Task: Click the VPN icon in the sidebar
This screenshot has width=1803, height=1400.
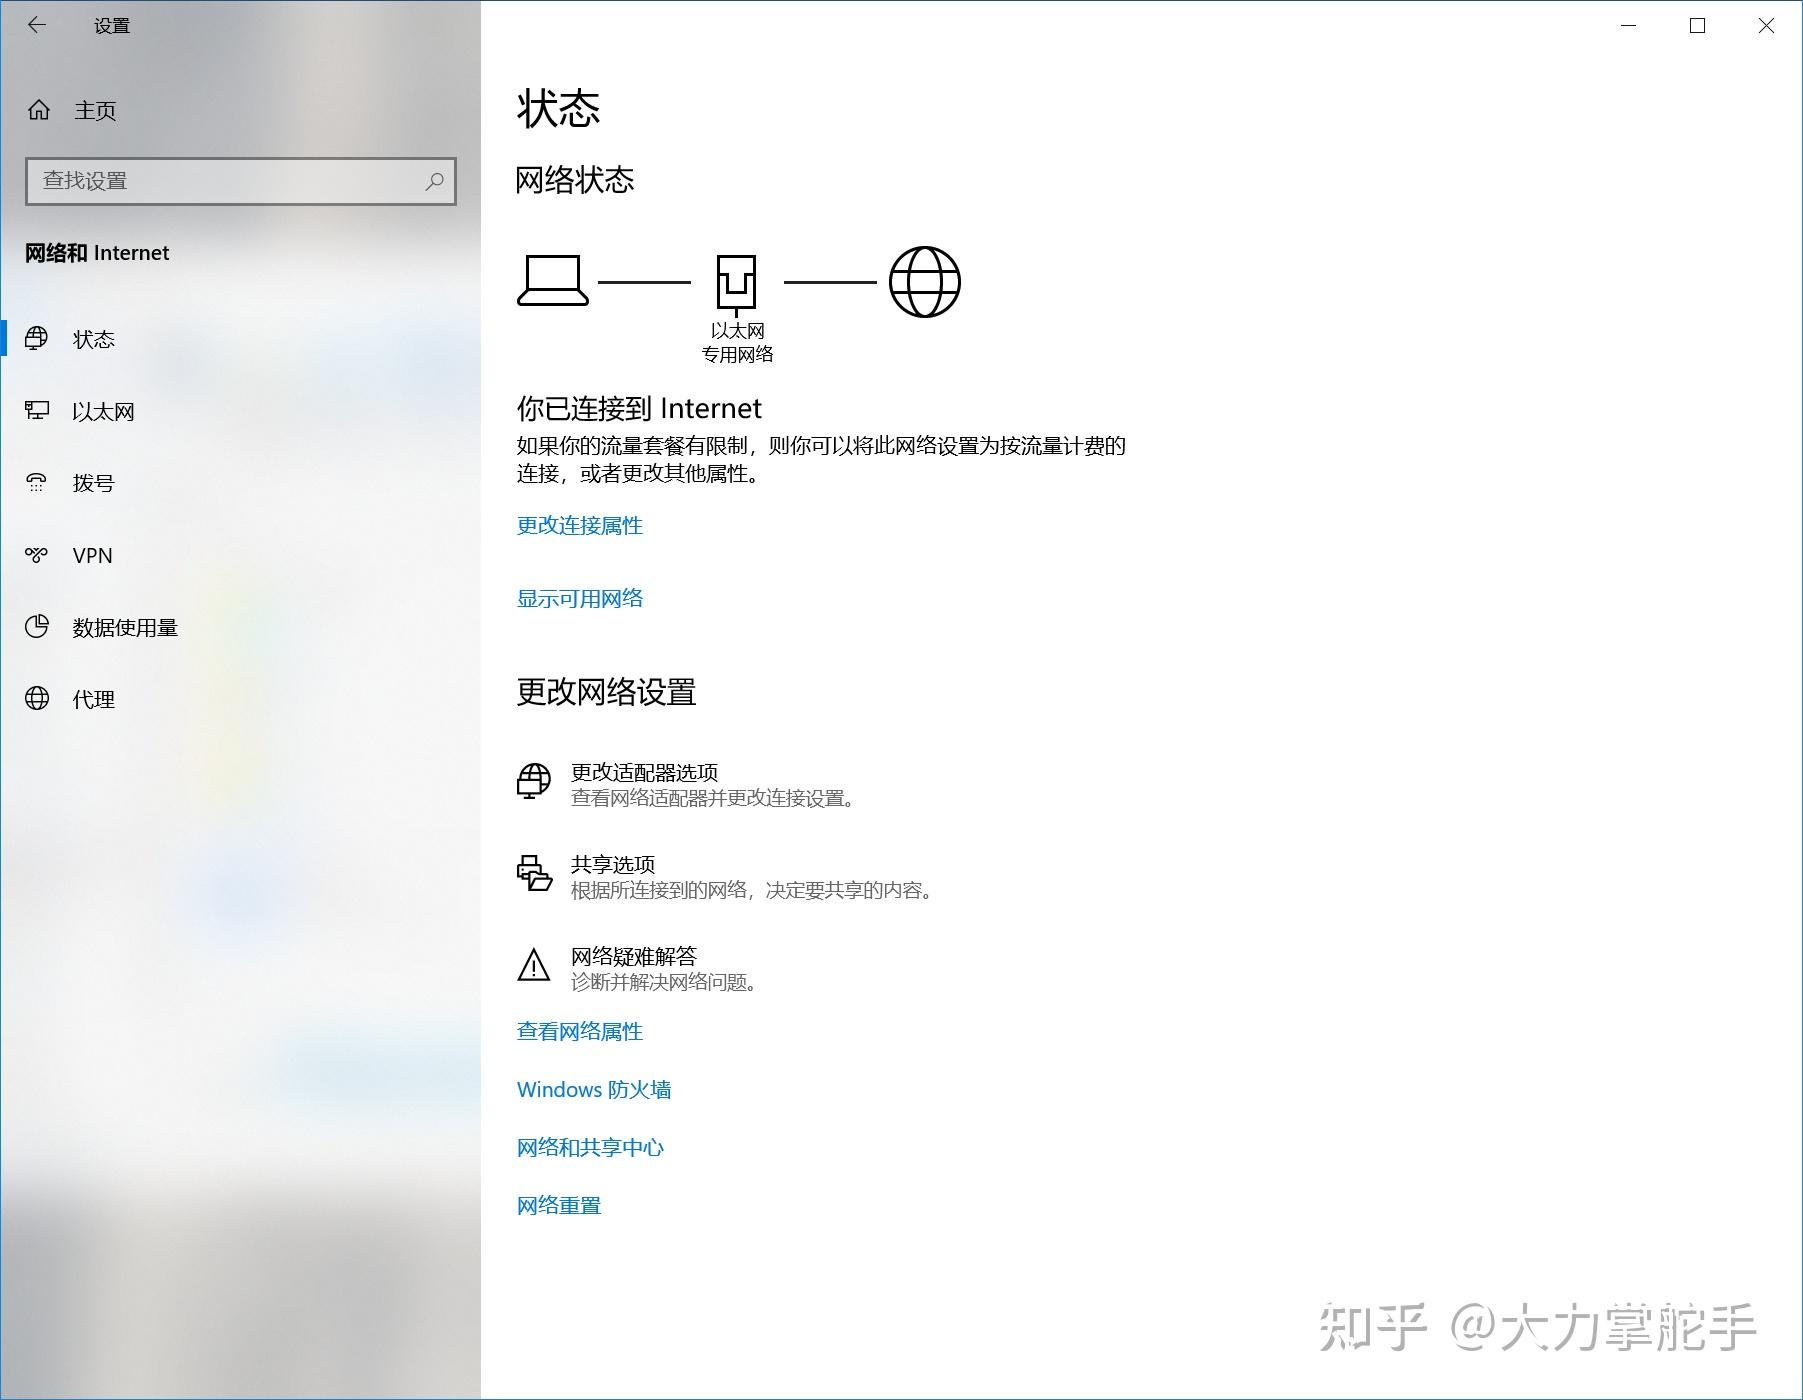Action: 37,555
